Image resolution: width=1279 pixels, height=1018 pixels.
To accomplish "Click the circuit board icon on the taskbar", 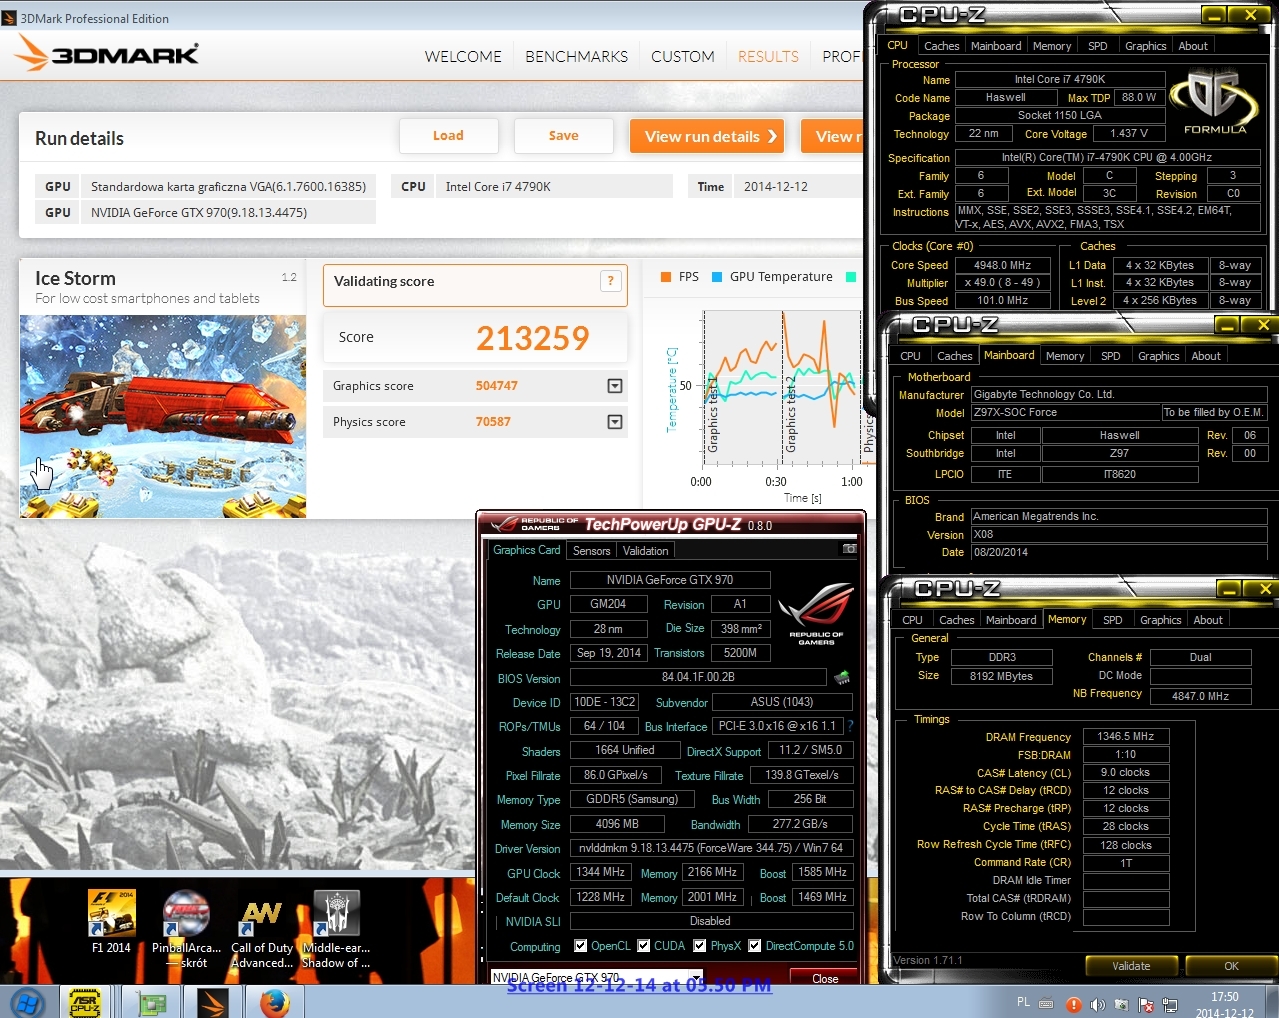I will click(x=151, y=1003).
